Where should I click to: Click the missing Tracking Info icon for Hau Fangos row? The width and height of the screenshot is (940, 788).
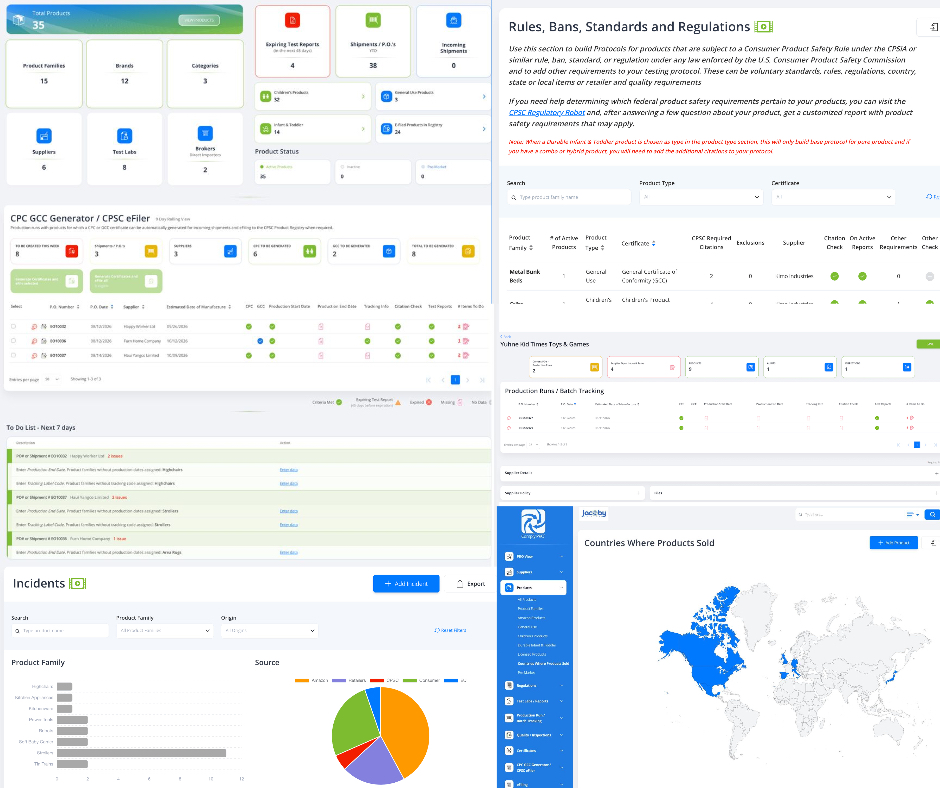pyautogui.click(x=367, y=356)
